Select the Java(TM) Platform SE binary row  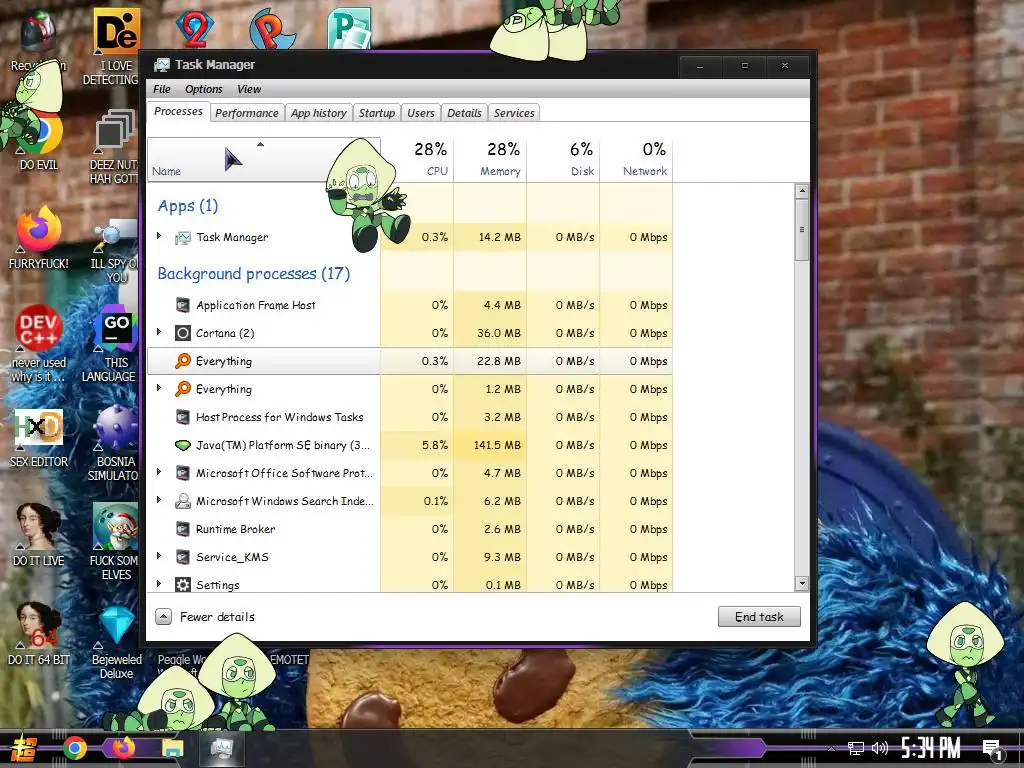point(410,445)
